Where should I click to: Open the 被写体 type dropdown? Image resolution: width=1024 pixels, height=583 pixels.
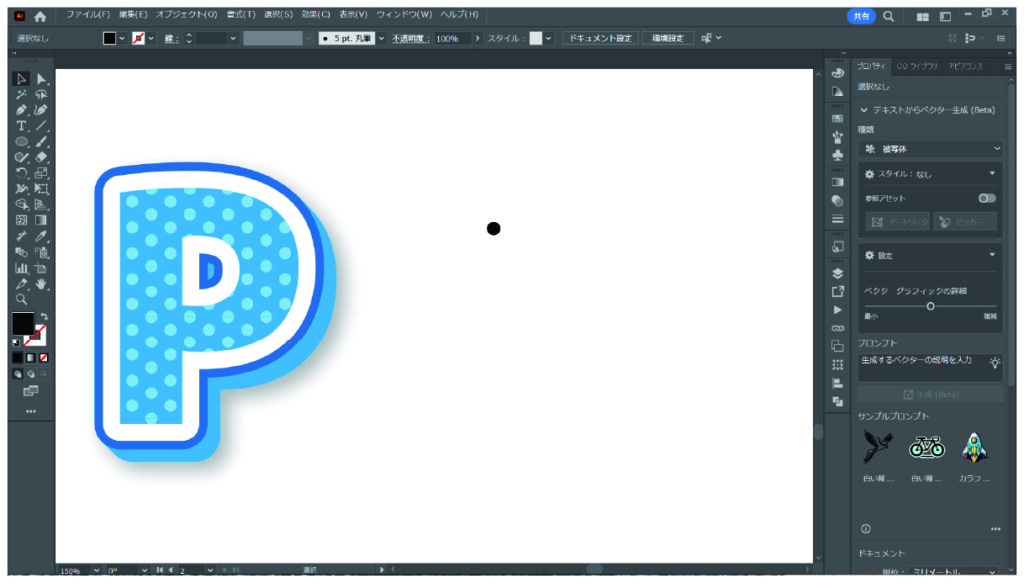(x=931, y=149)
